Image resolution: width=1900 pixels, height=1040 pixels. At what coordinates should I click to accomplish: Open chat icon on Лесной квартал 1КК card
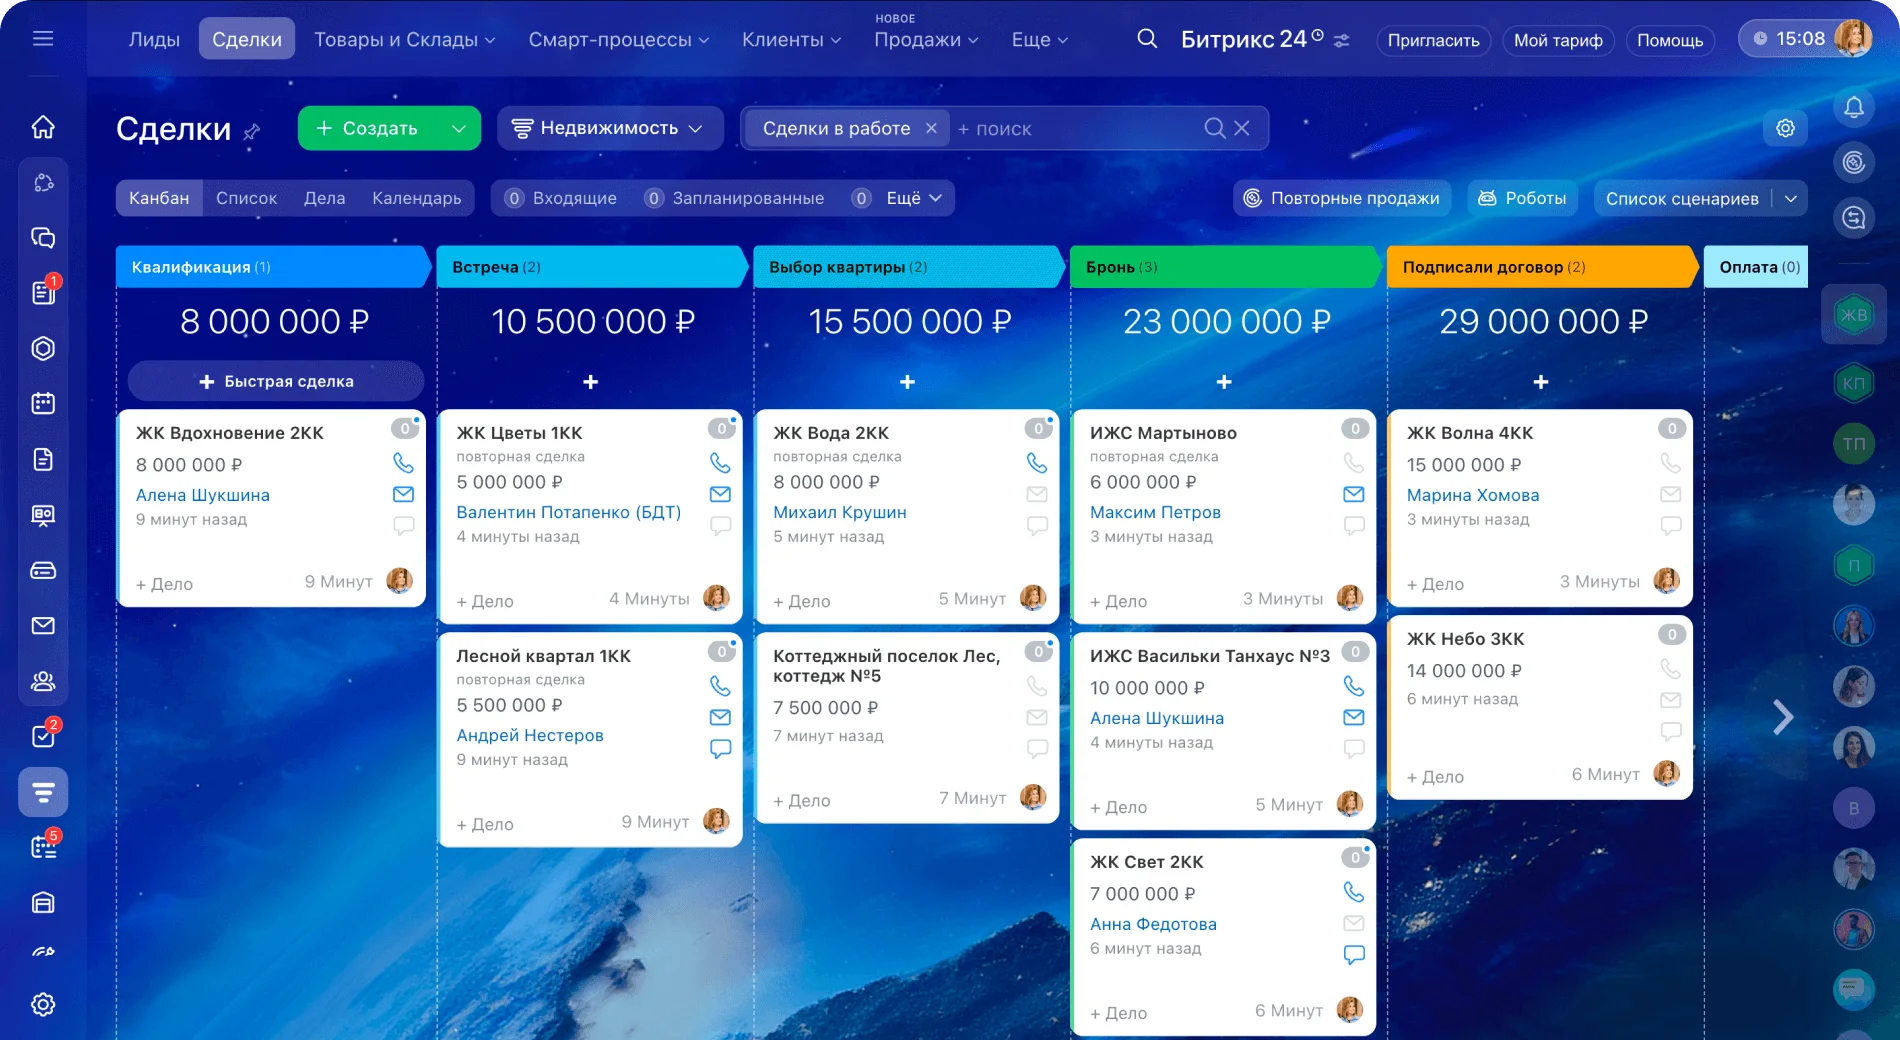click(720, 748)
